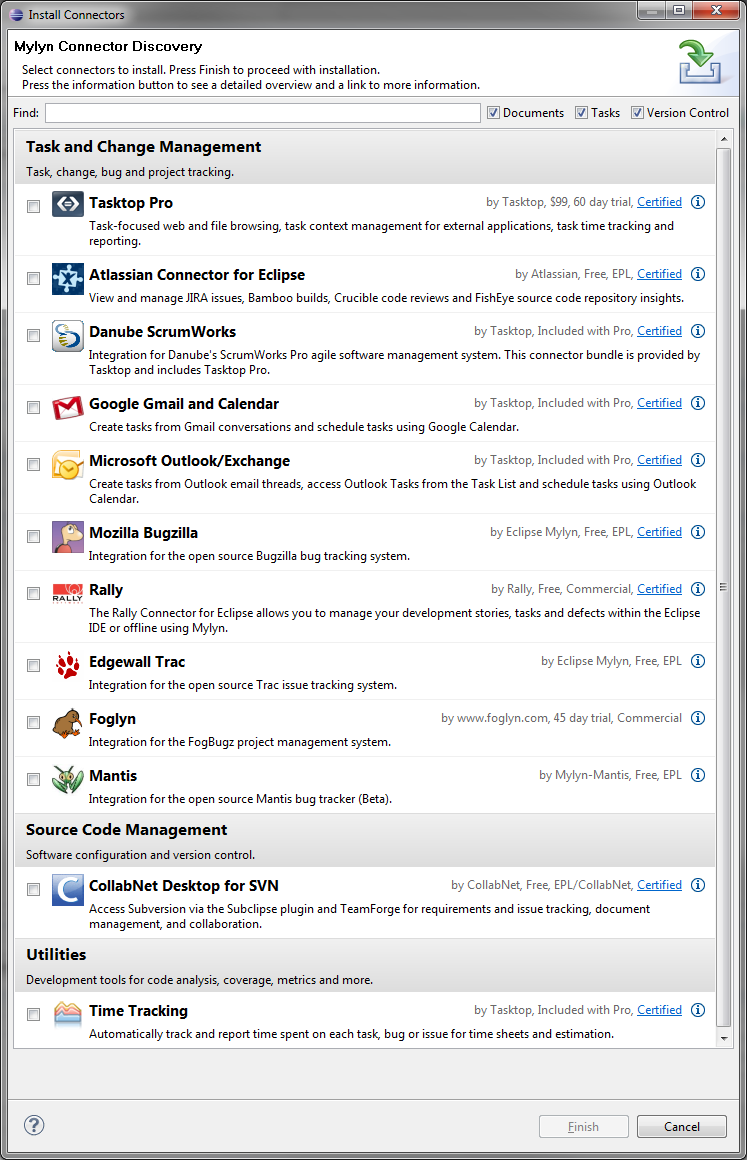Screen dimensions: 747x1160
Task: Click the CollabNet Desktop for SVN icon
Action: (67, 889)
